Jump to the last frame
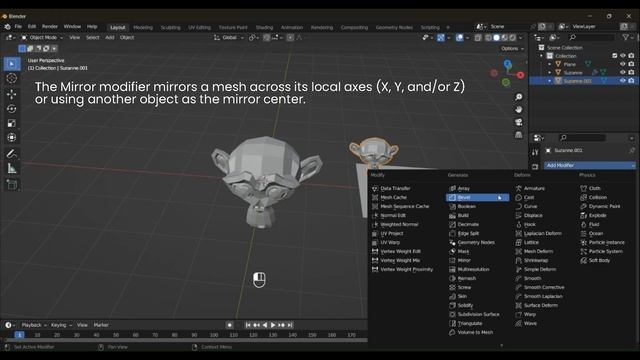 [x=290, y=325]
